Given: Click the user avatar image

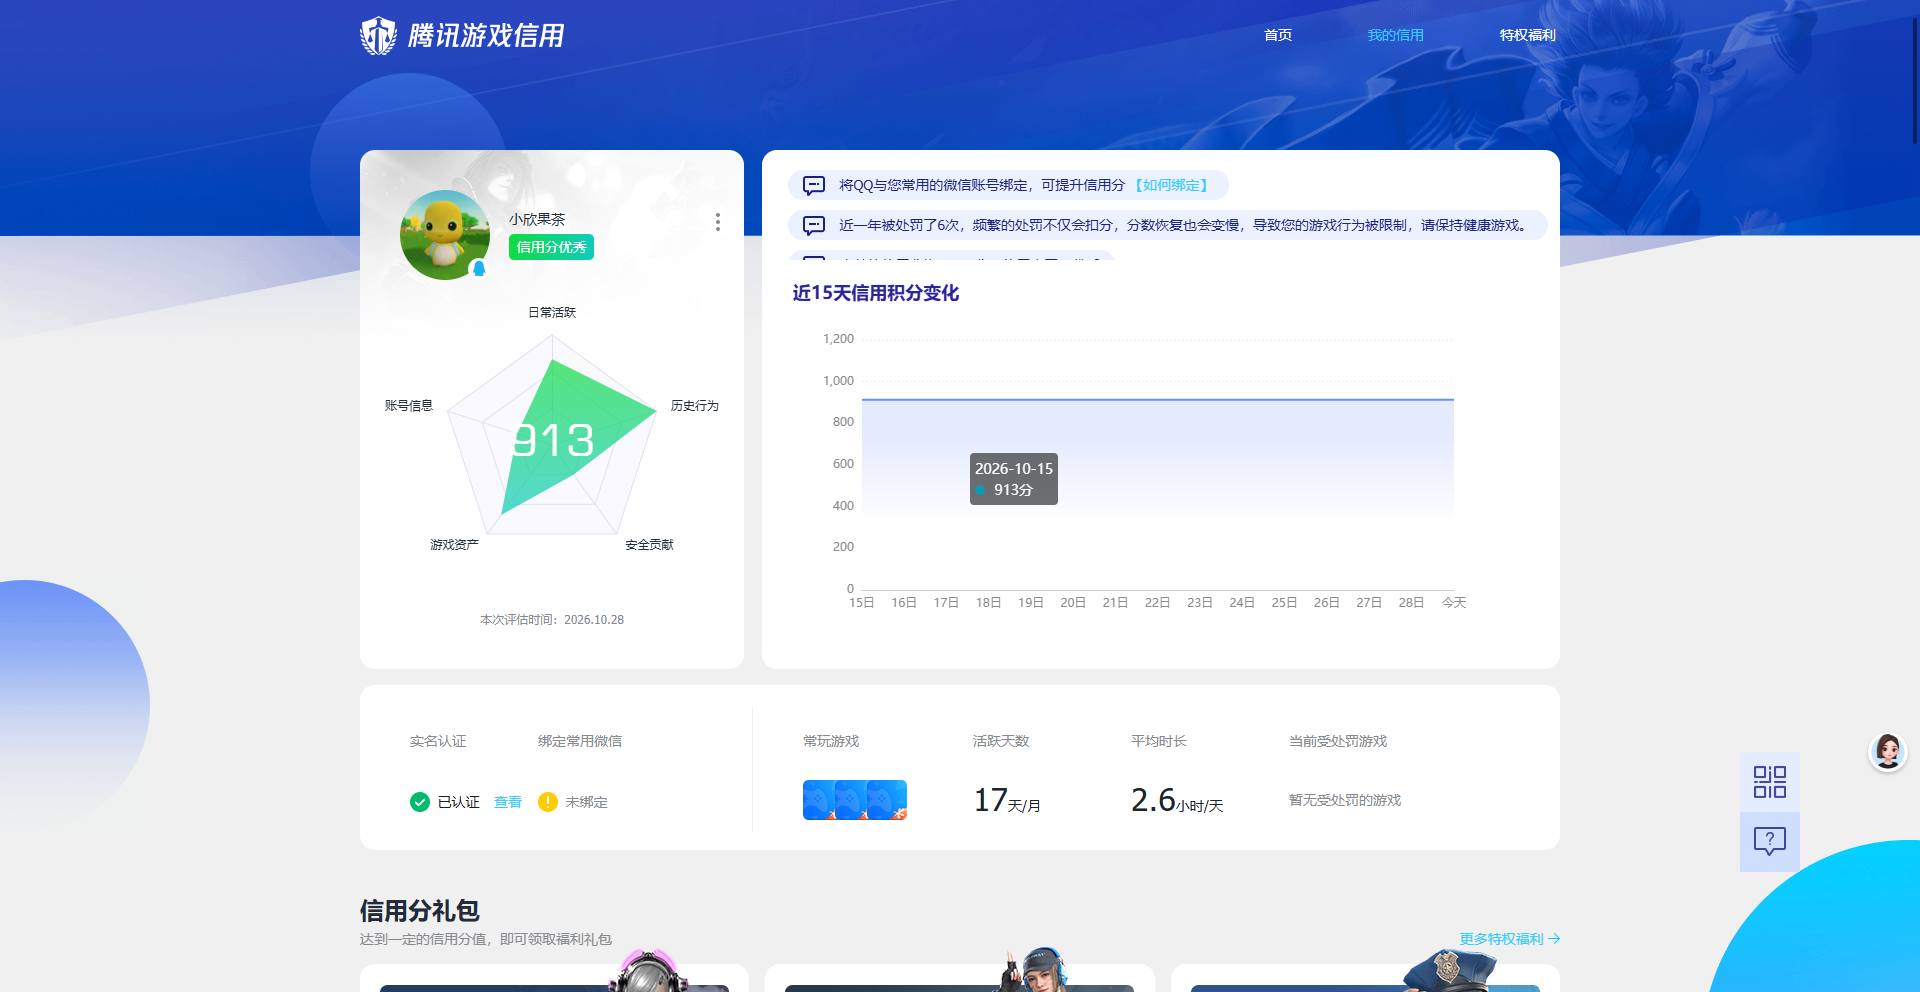Looking at the screenshot, I should pyautogui.click(x=445, y=235).
